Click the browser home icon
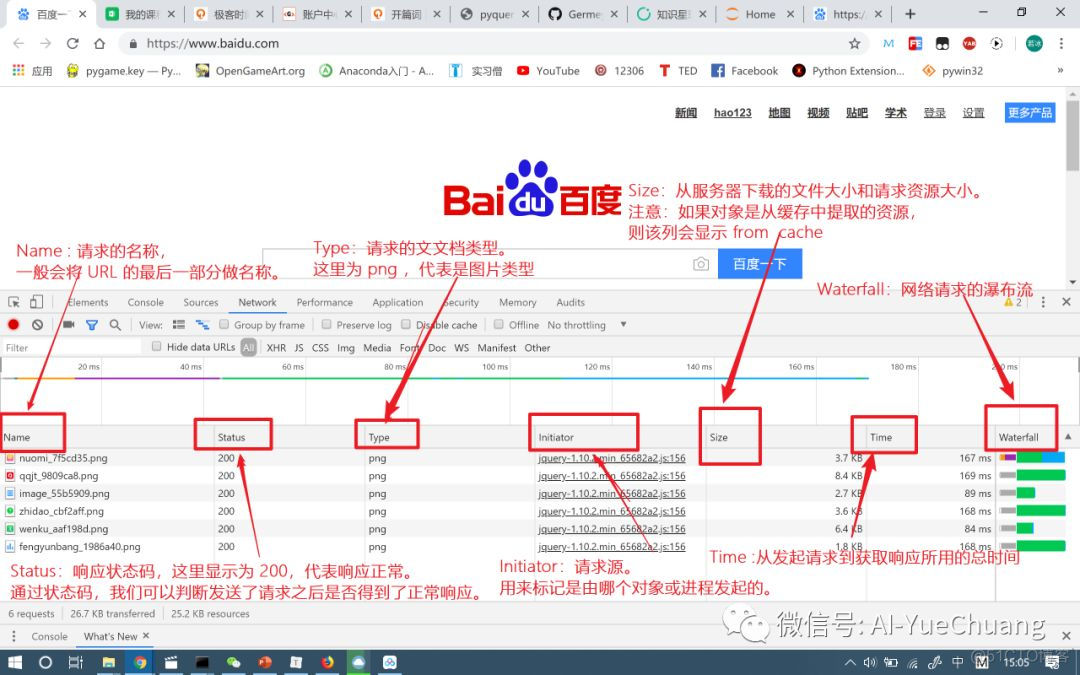The height and width of the screenshot is (675, 1080). [100, 43]
